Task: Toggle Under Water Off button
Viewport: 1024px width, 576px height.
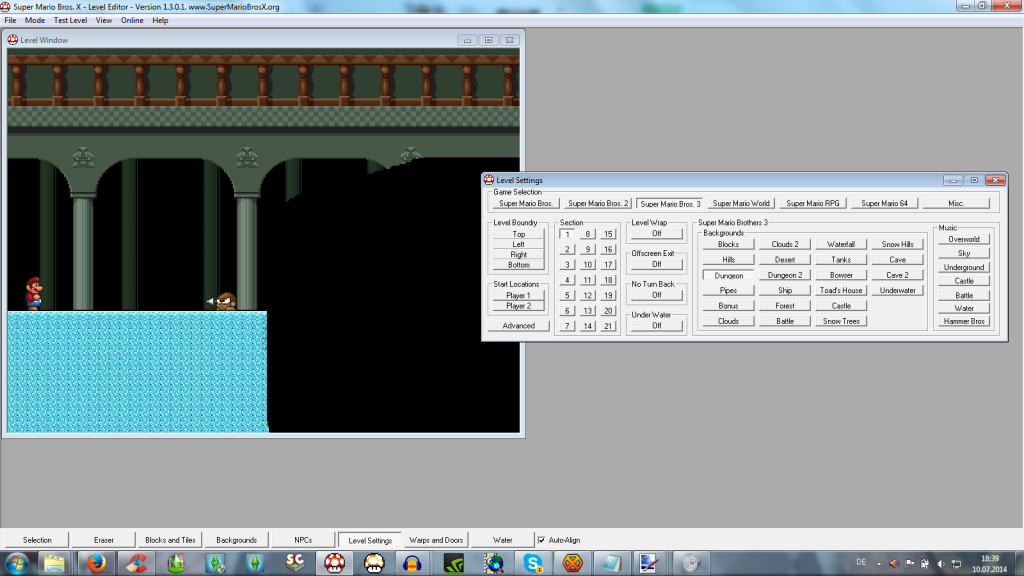Action: tap(656, 325)
